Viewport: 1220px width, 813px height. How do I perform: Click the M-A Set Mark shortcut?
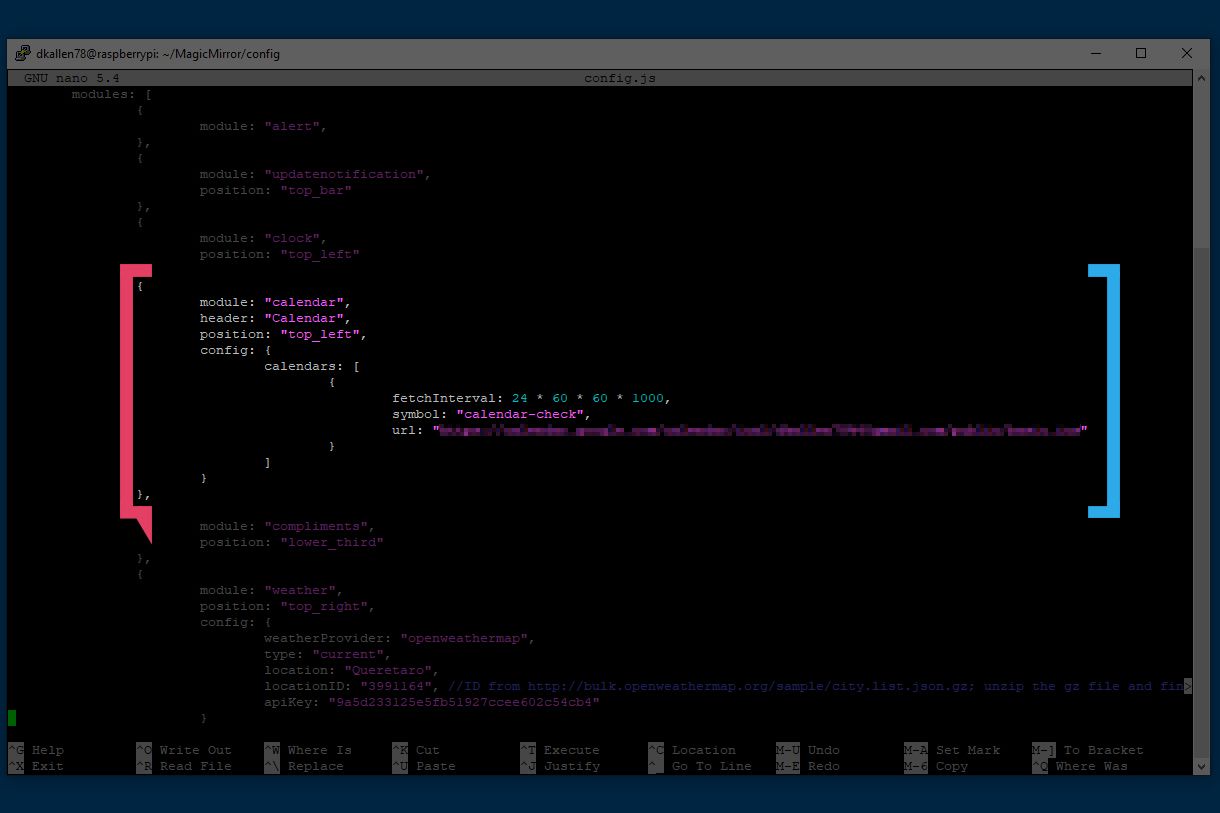952,750
